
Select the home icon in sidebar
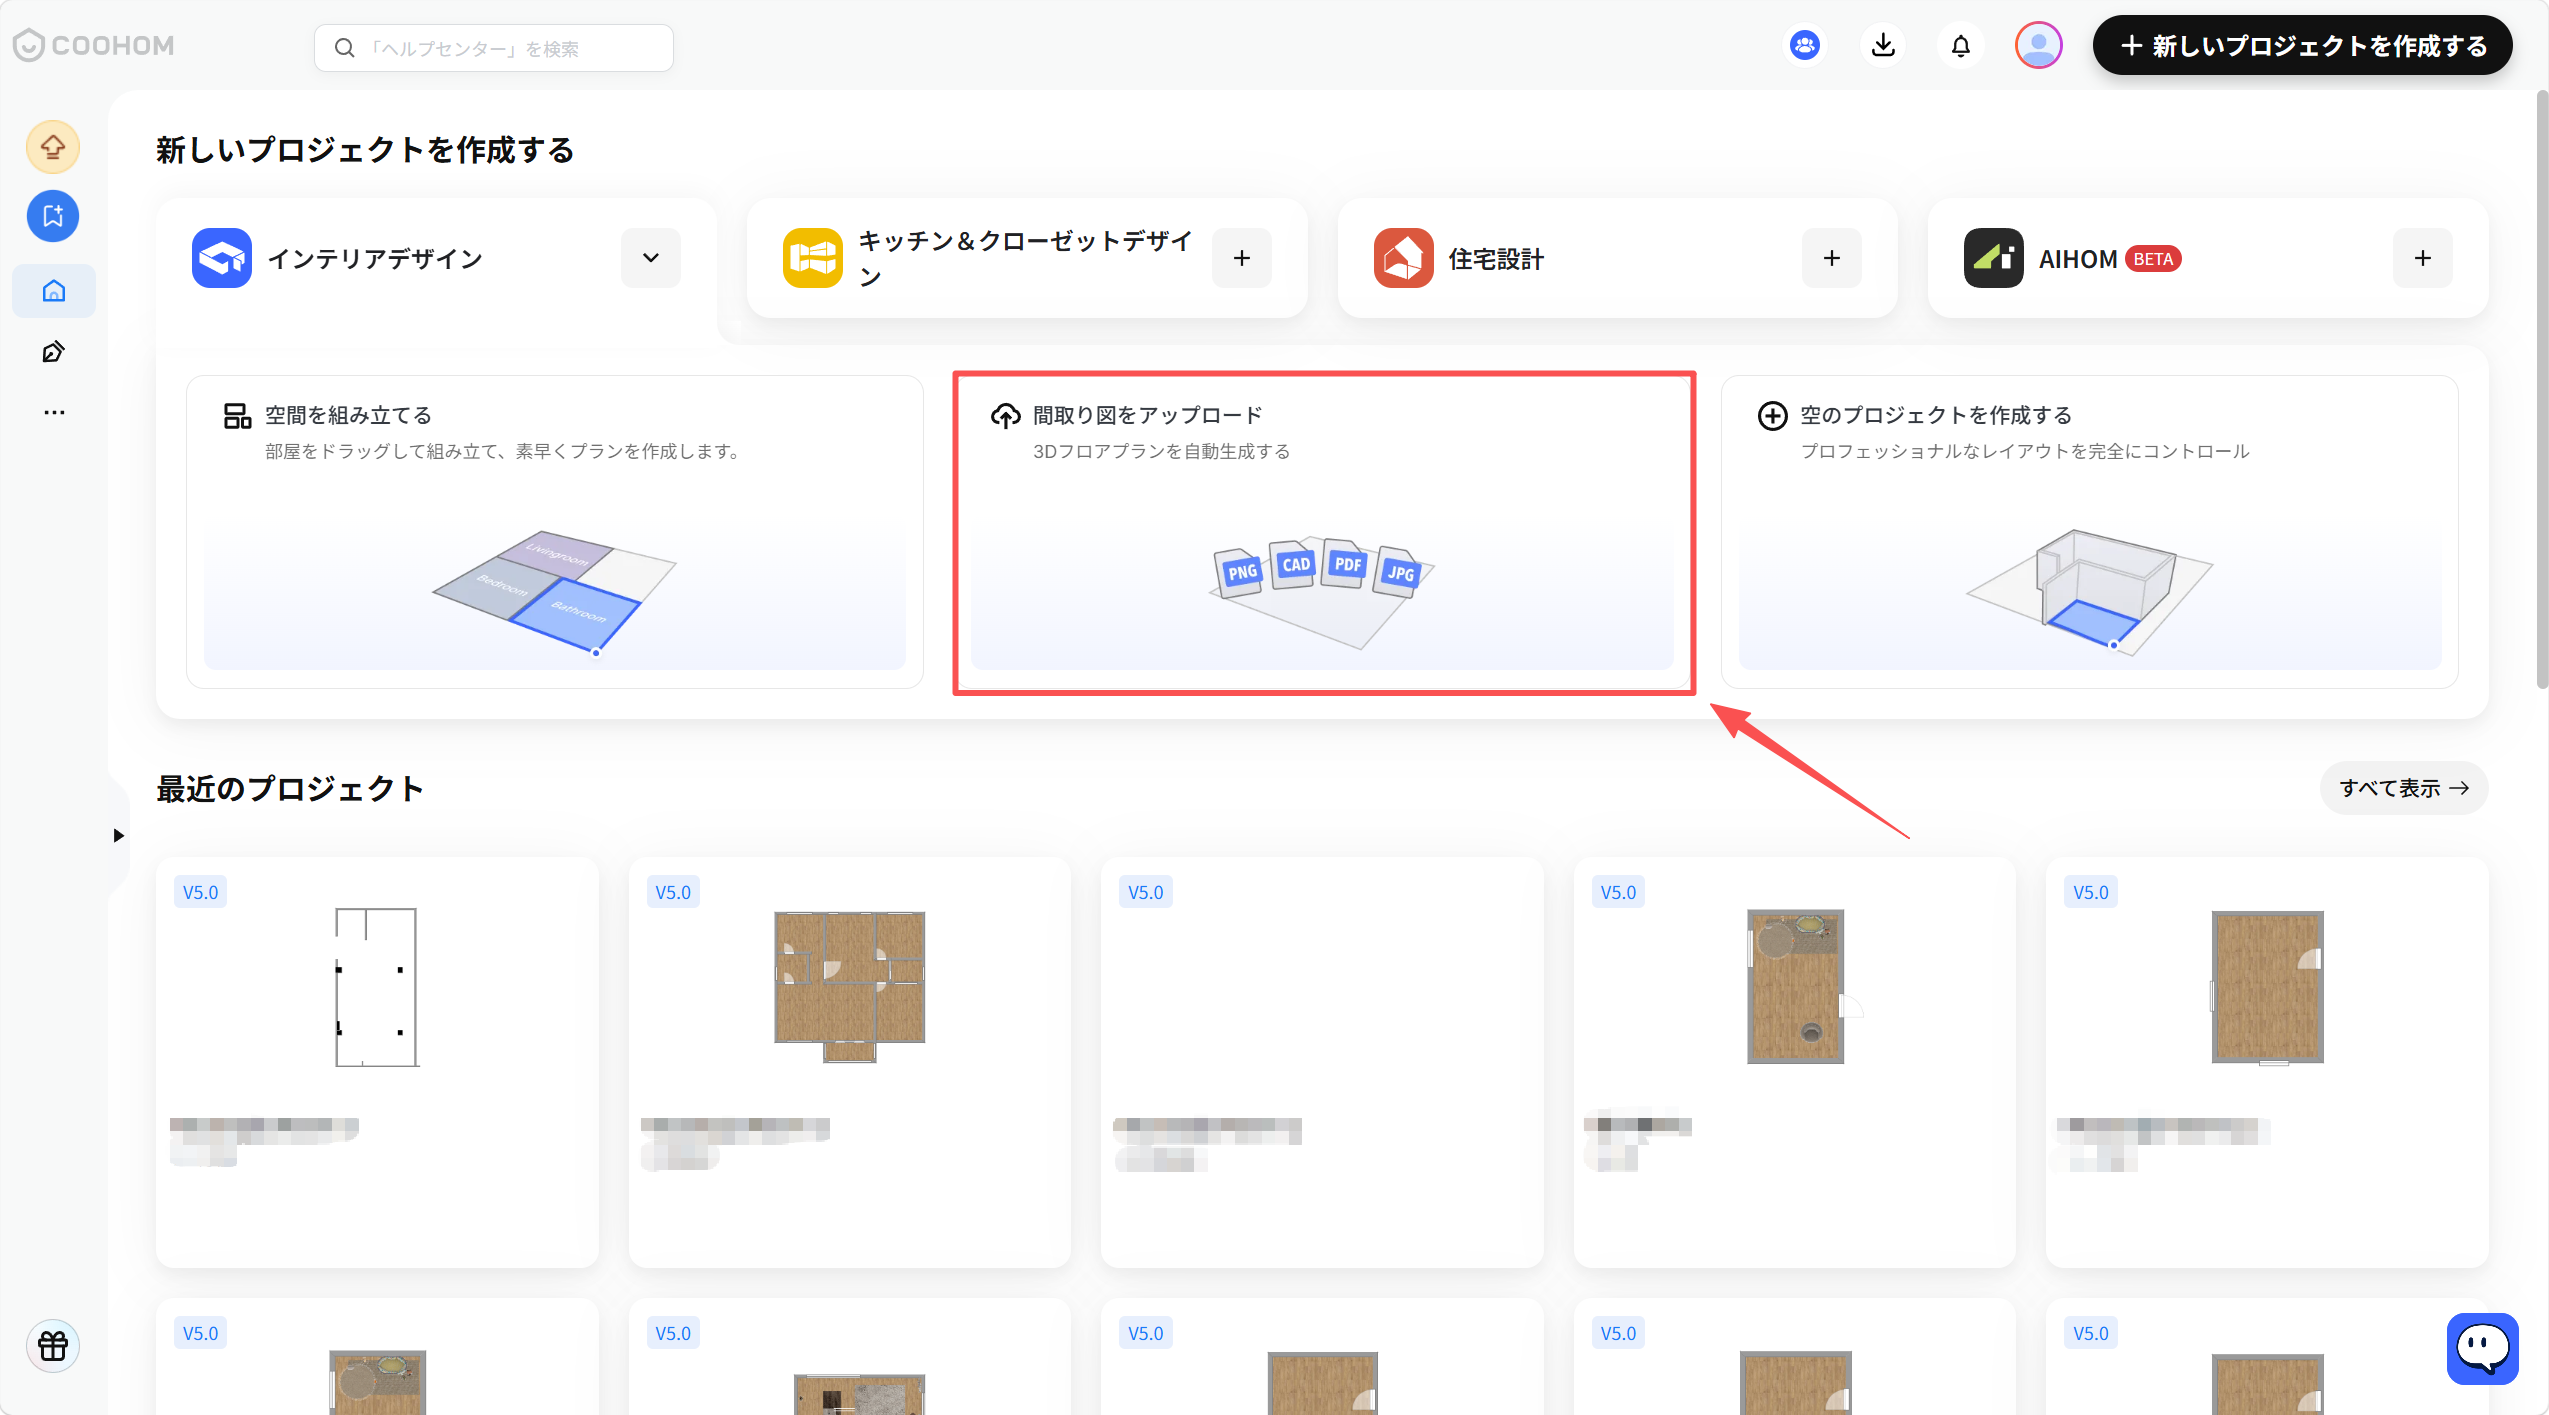(54, 291)
